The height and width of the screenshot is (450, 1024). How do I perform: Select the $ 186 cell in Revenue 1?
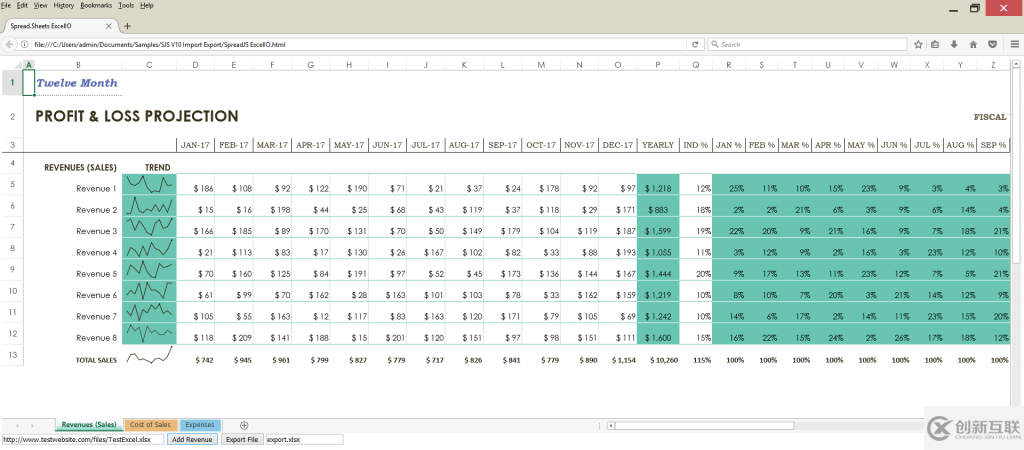point(195,188)
